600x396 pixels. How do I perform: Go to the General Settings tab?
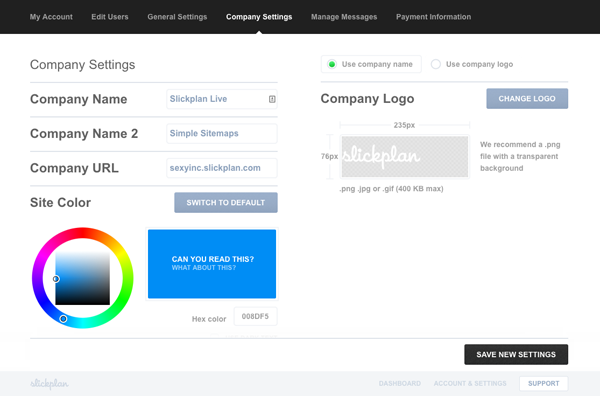click(x=177, y=17)
